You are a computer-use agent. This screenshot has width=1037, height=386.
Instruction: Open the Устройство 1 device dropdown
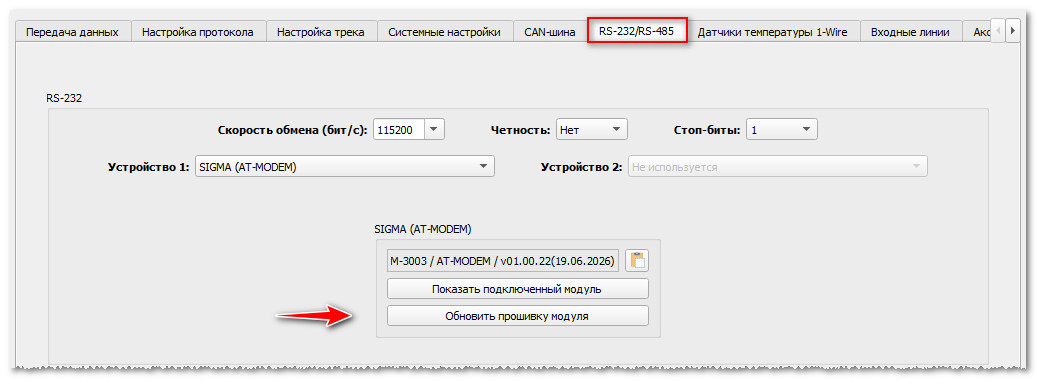click(345, 167)
